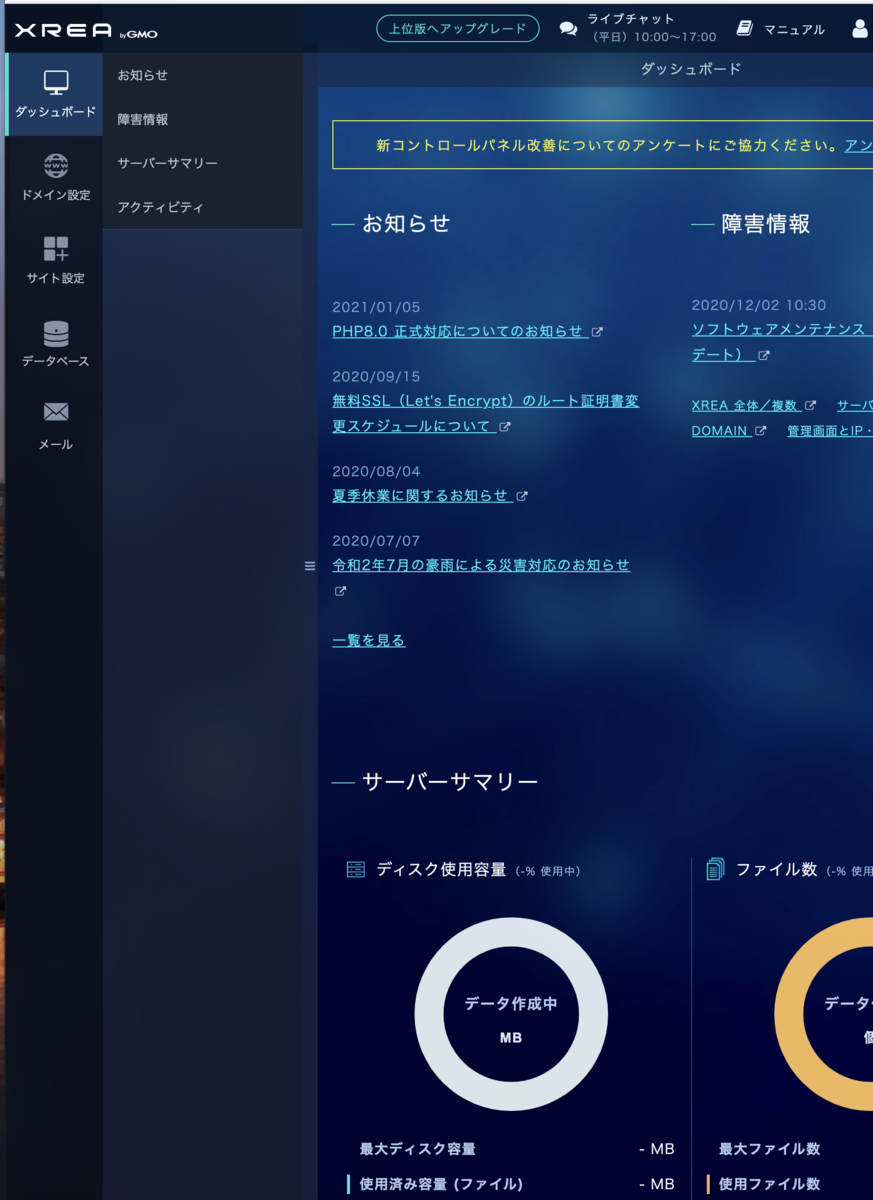
Task: Click the ファイル数 panel icon
Action: click(x=712, y=870)
